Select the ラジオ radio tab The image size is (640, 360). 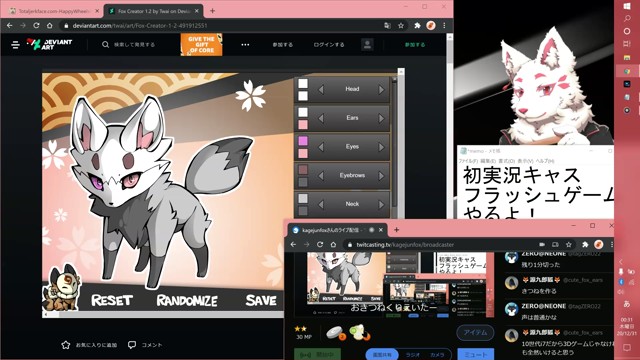413,355
